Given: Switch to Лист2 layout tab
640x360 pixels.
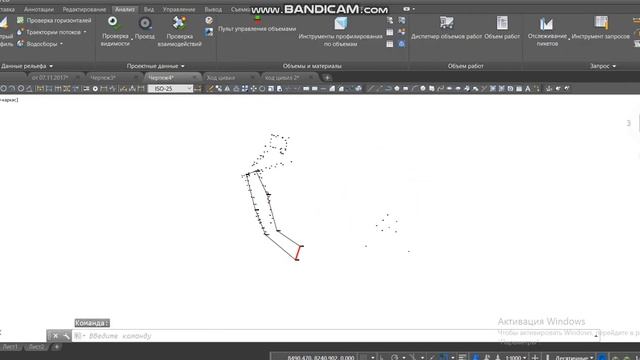Looking at the screenshot, I should pos(37,347).
